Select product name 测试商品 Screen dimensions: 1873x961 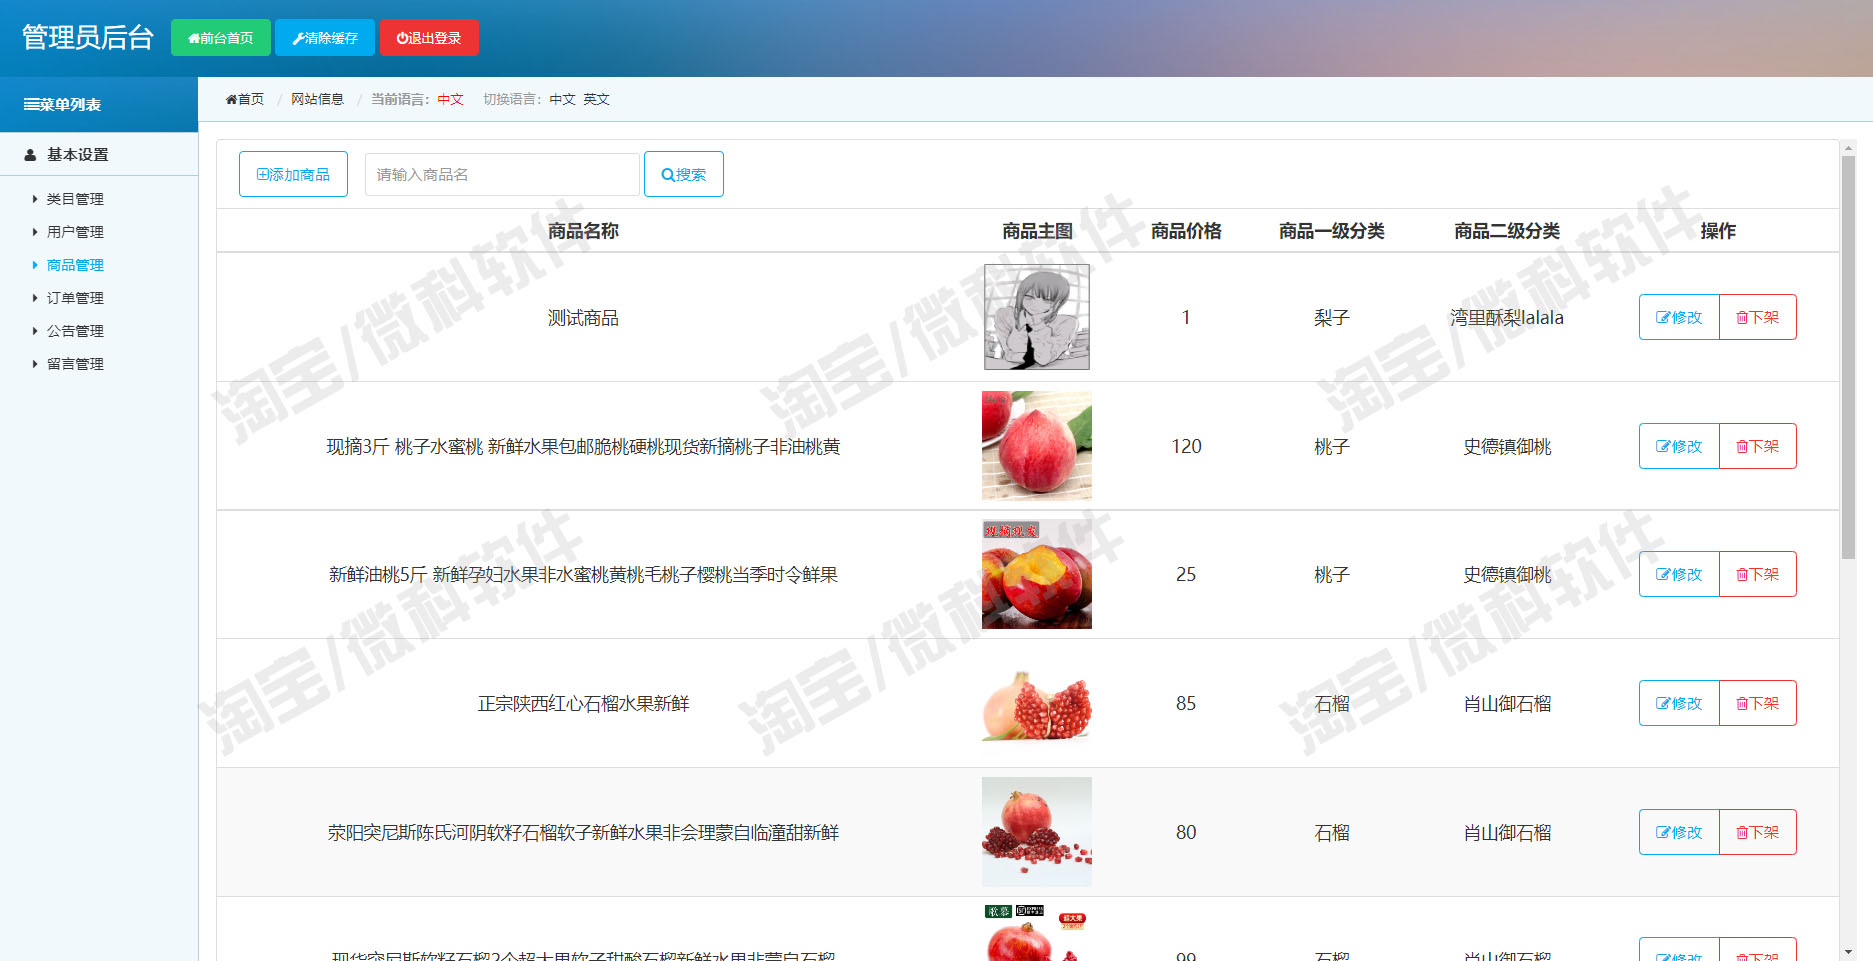tap(583, 318)
